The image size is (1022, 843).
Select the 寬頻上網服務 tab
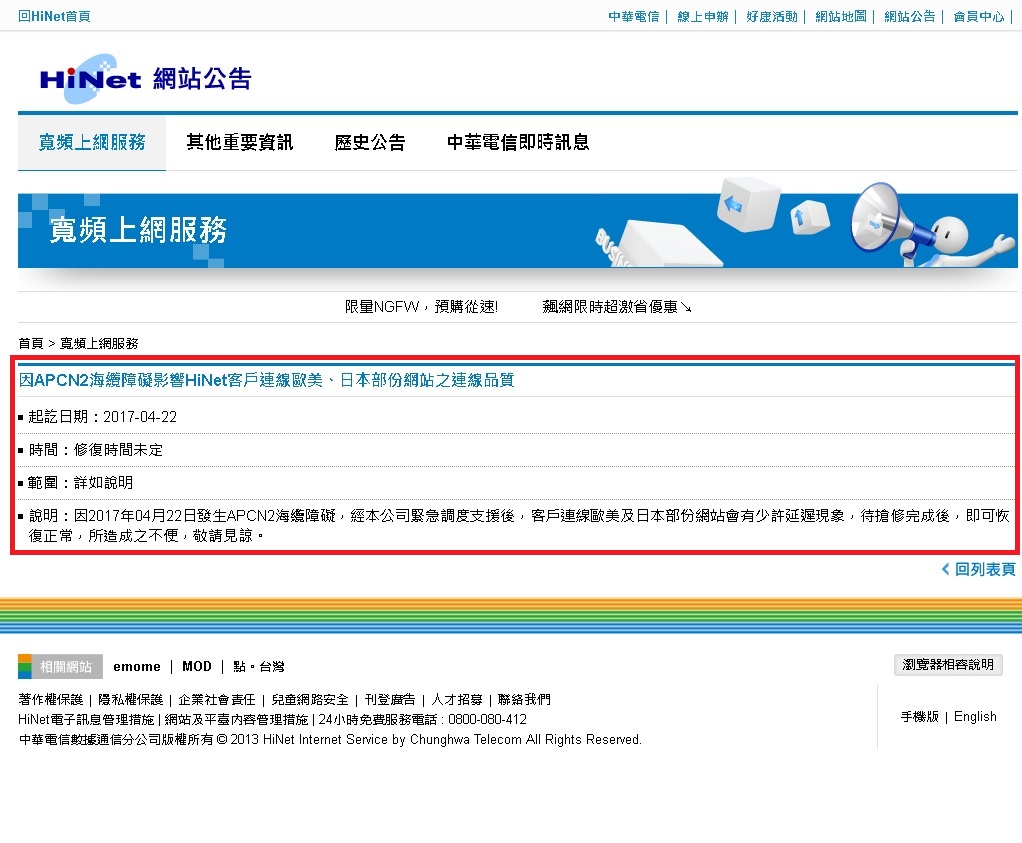pos(92,142)
